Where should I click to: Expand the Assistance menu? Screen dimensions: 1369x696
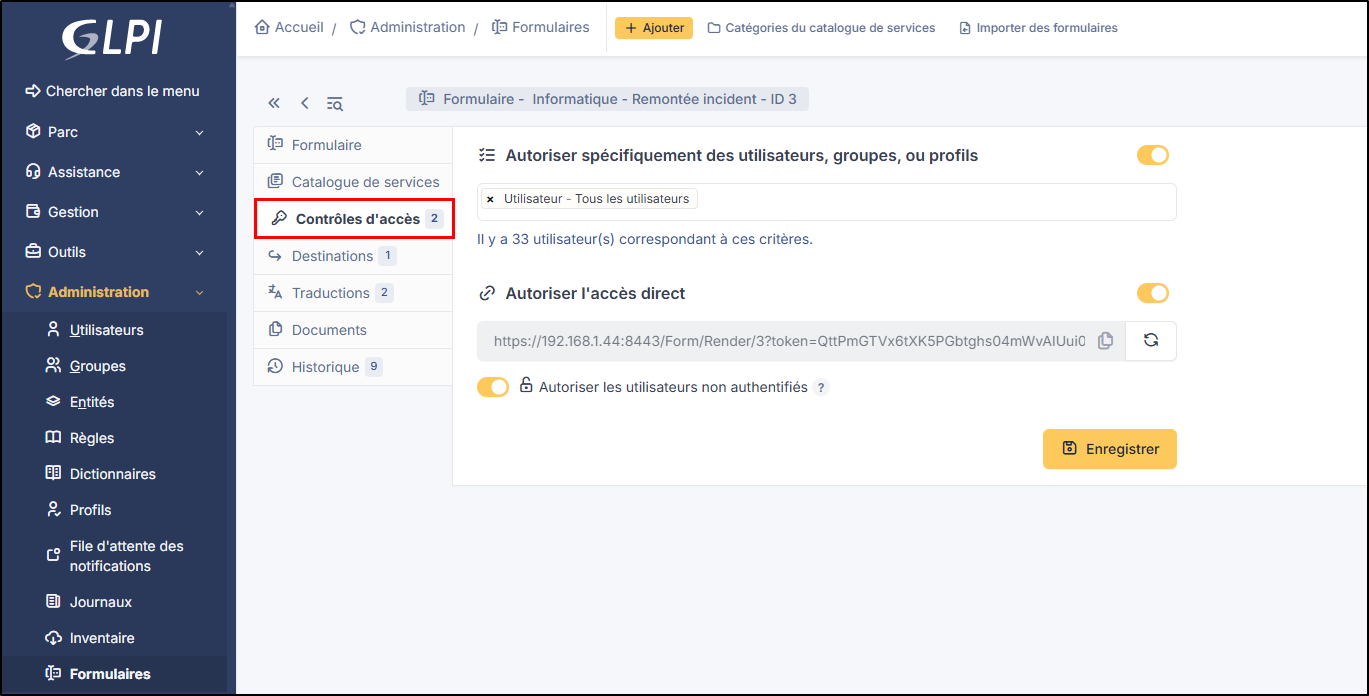tap(116, 172)
